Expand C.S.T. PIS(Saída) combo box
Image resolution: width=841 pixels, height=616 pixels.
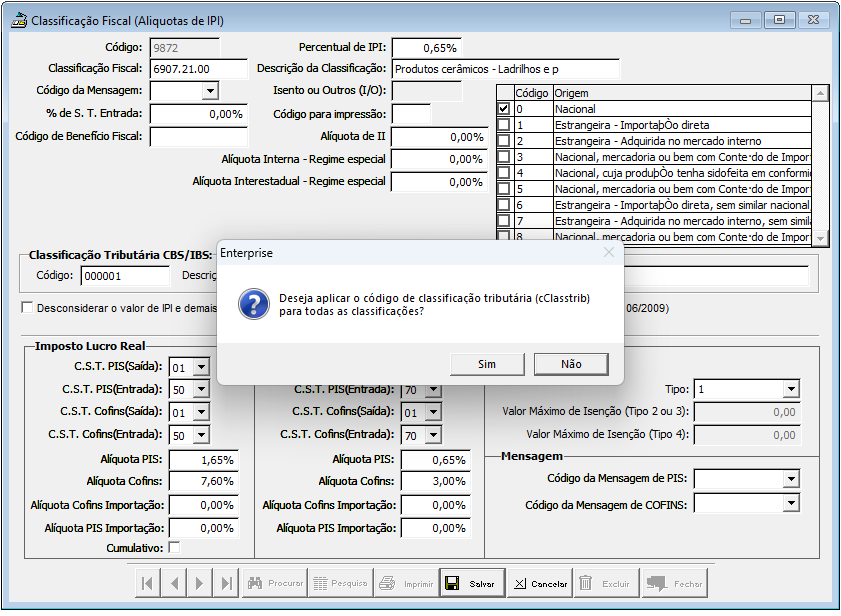(x=201, y=367)
